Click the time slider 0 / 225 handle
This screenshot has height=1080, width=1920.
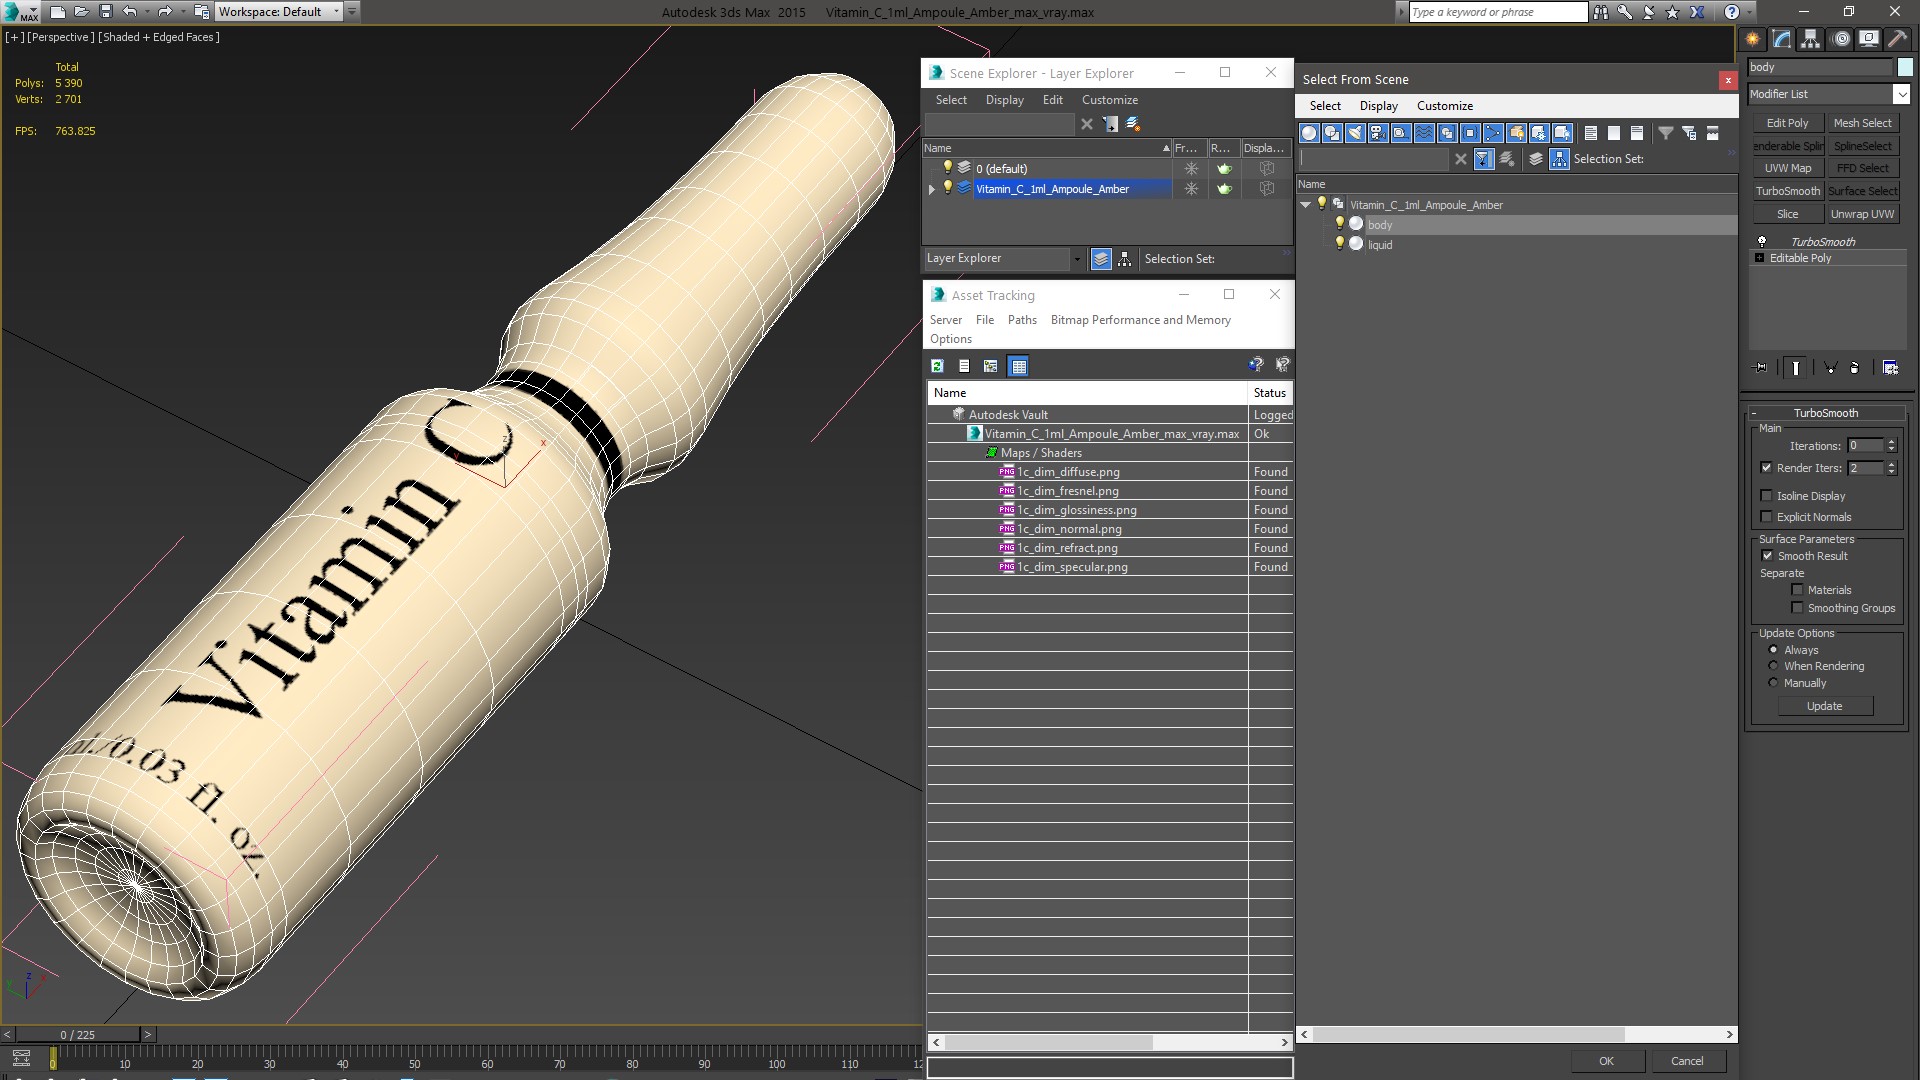[x=78, y=1035]
